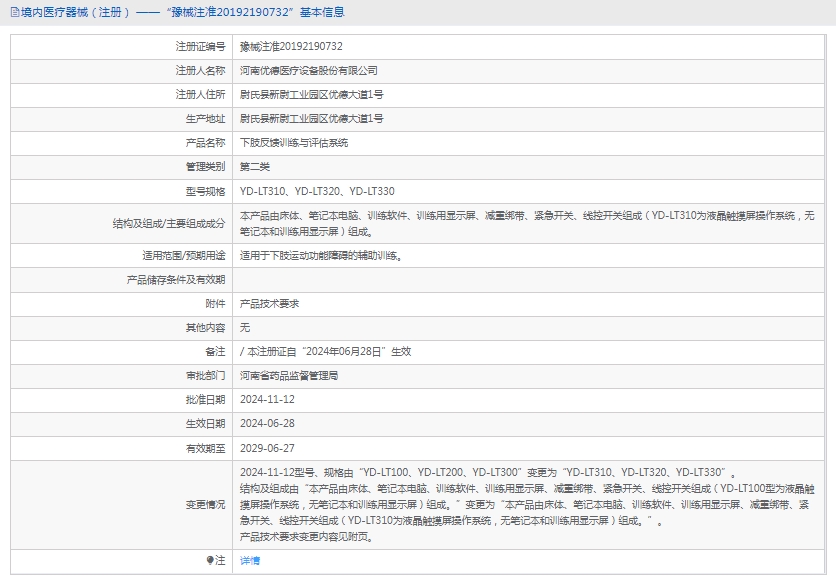Click approval department 河南省药品监督管理局
Image resolution: width=836 pixels, height=580 pixels.
[x=289, y=376]
